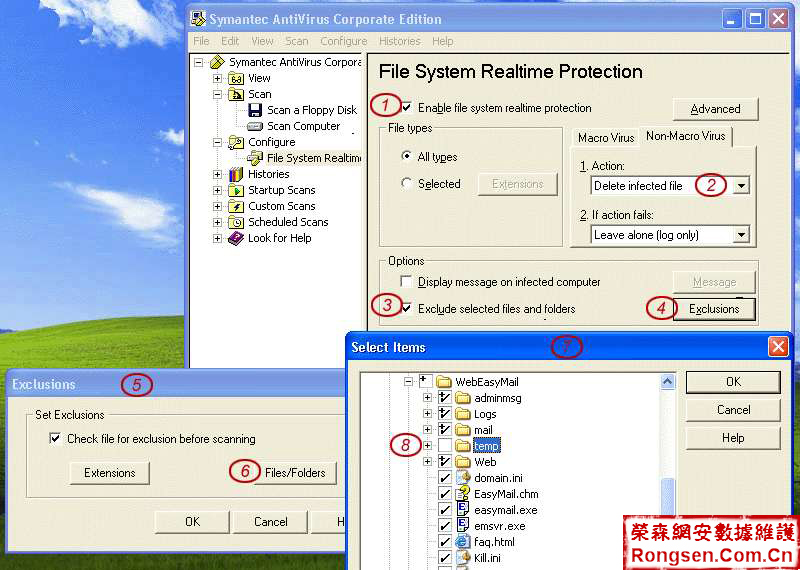
Task: Open the Exclusions button in Options
Action: tap(714, 309)
